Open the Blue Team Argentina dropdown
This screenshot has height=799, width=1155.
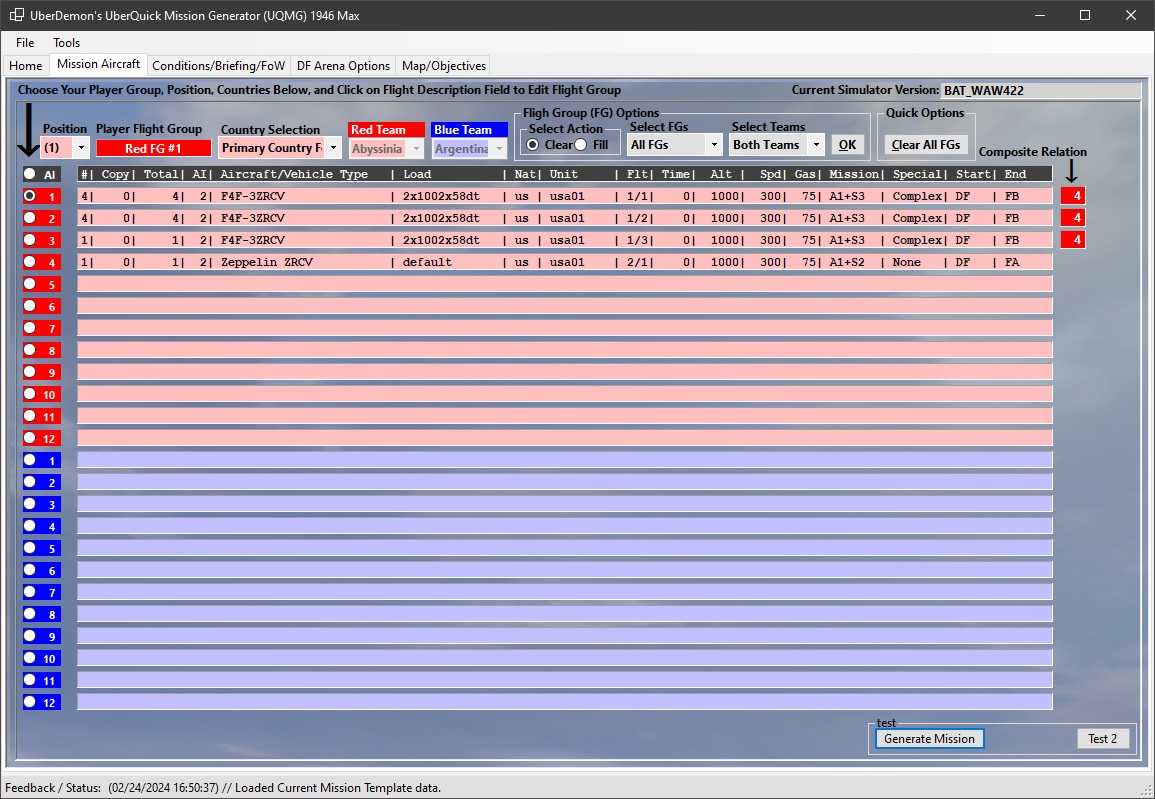pos(499,149)
